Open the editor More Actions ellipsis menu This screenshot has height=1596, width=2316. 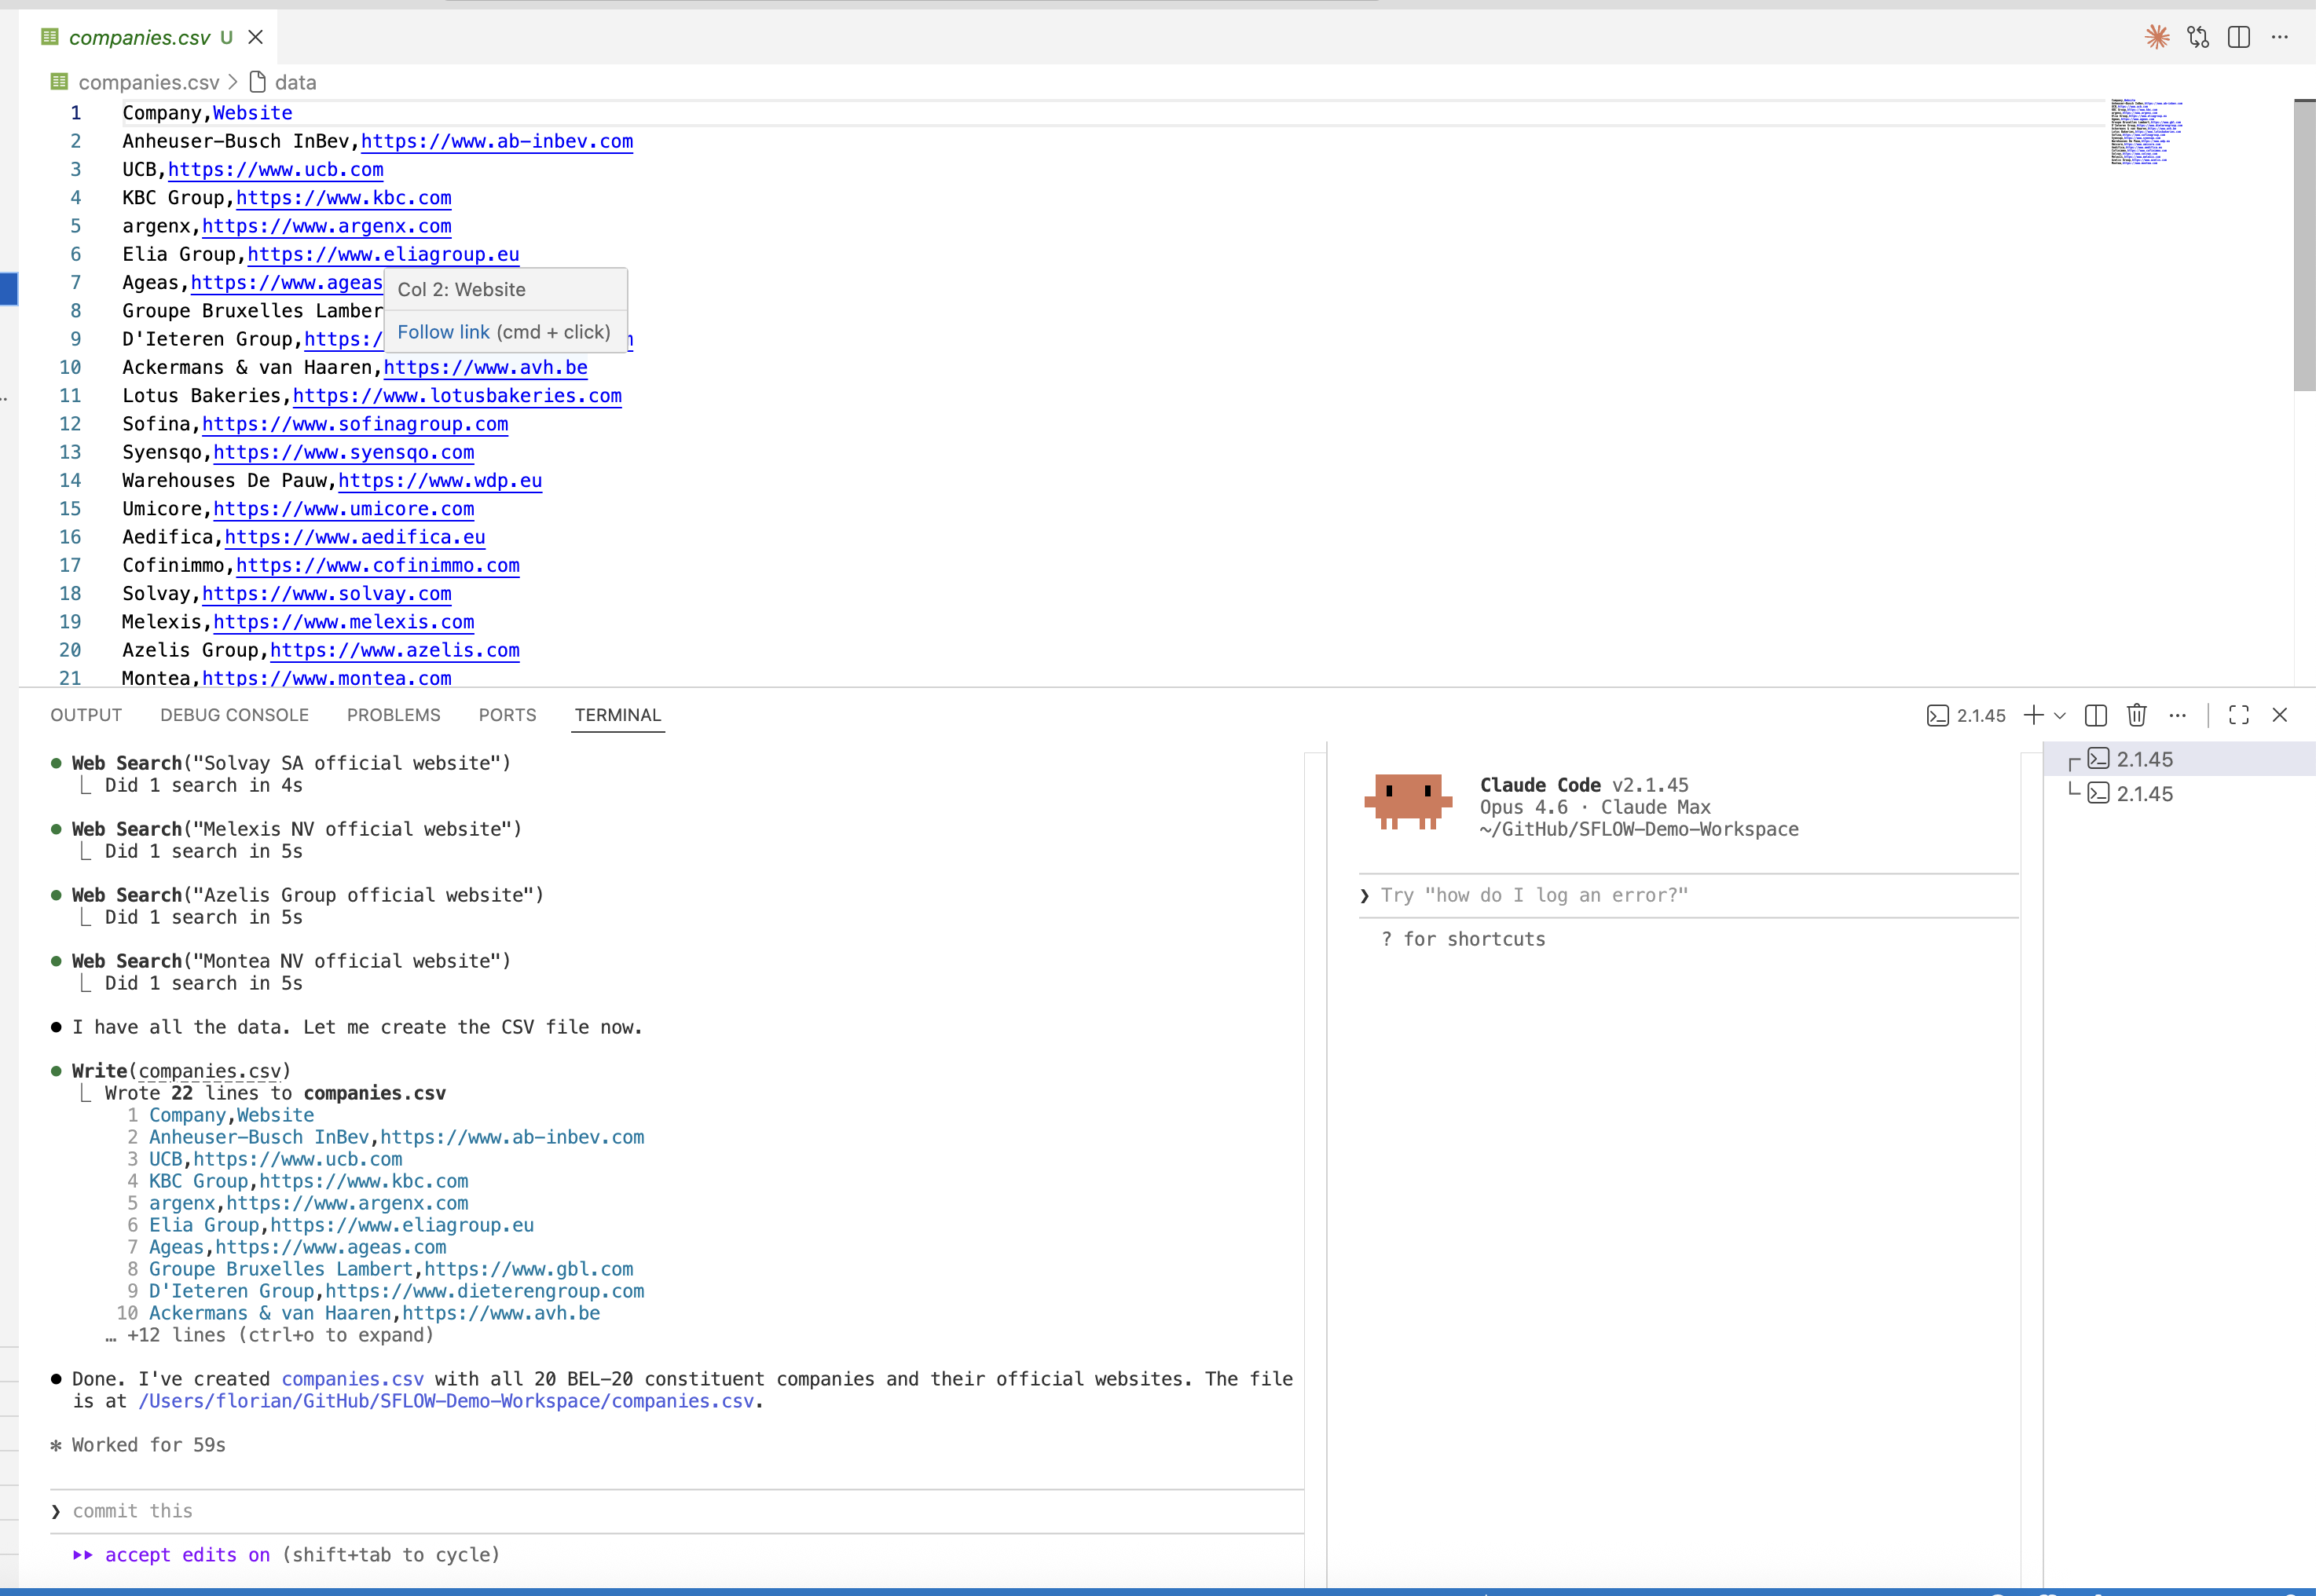click(2280, 37)
